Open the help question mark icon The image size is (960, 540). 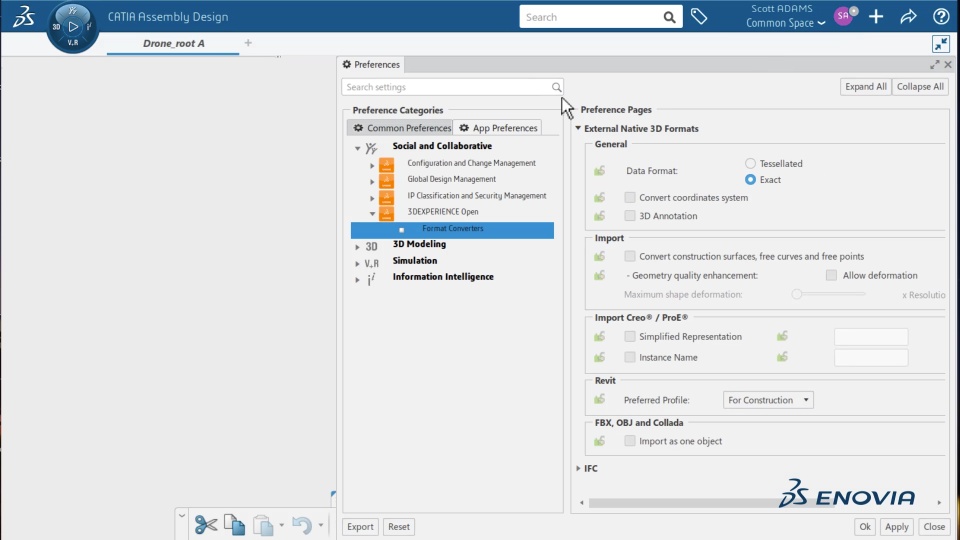coord(941,17)
